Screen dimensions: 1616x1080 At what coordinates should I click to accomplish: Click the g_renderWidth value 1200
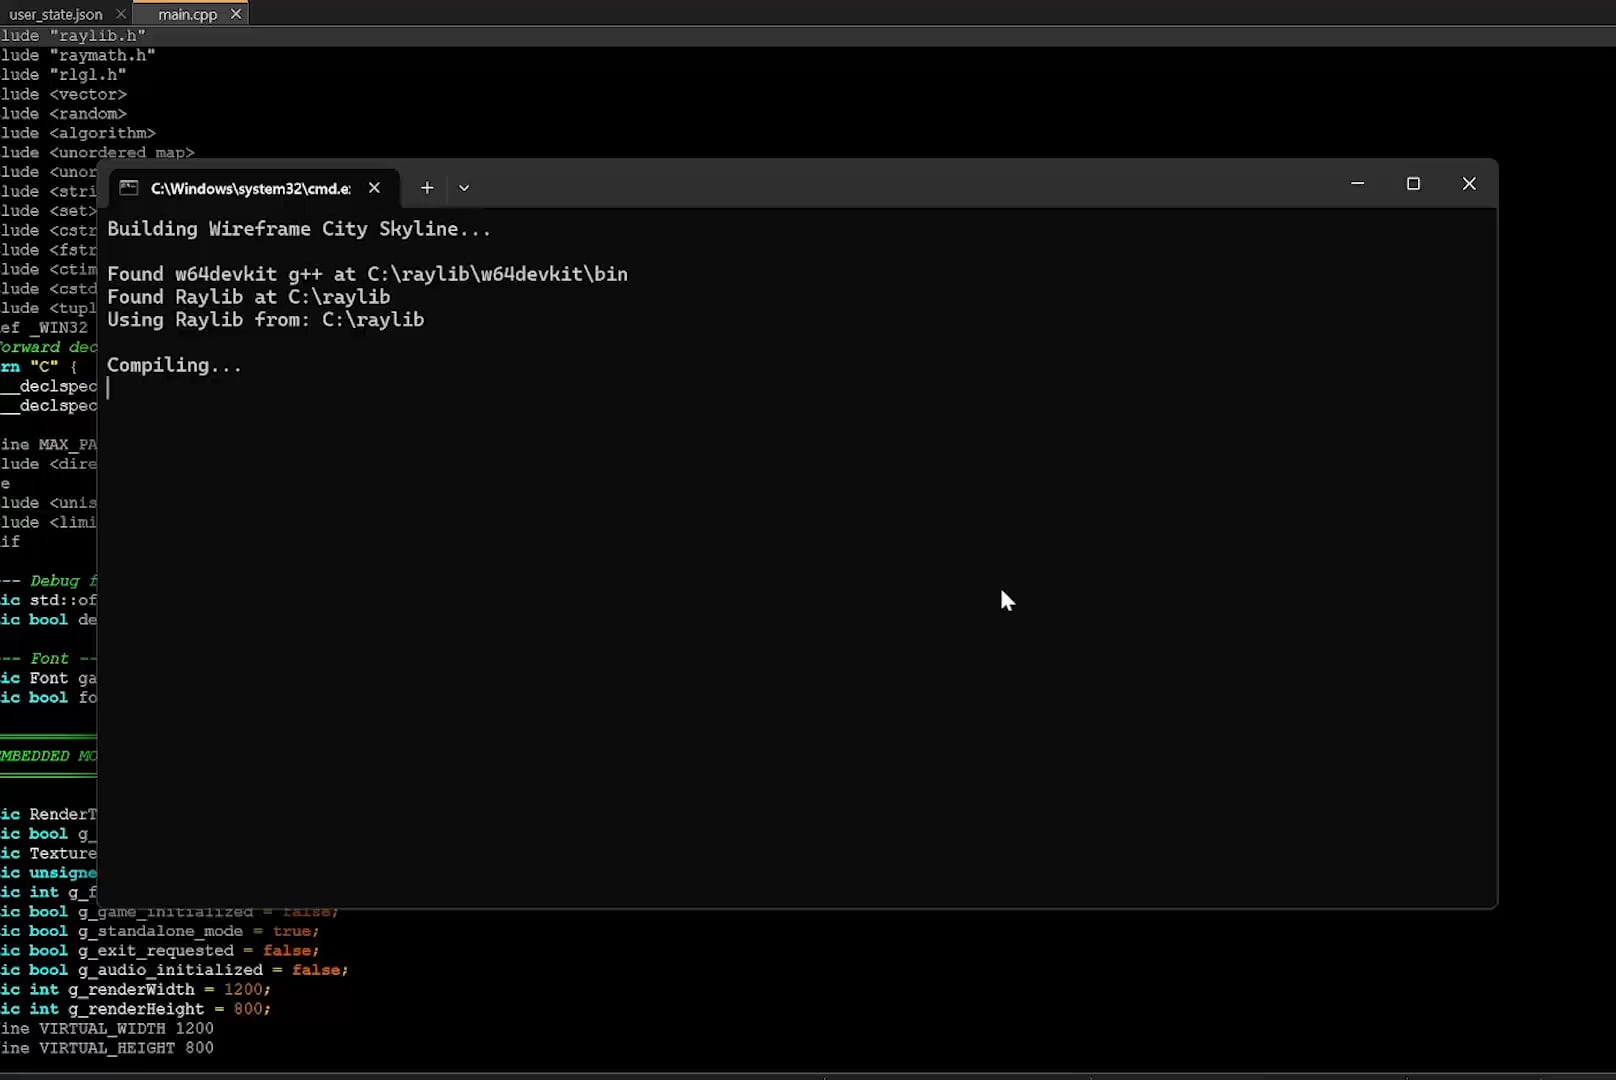(x=243, y=989)
